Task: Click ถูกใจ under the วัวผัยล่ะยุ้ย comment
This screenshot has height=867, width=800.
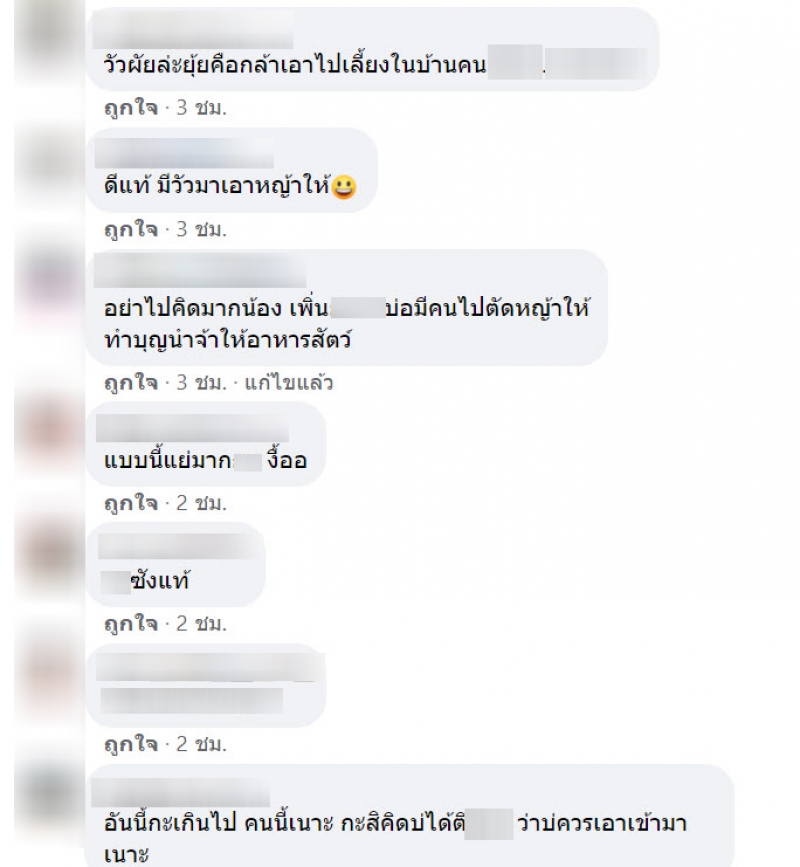Action: click(130, 107)
